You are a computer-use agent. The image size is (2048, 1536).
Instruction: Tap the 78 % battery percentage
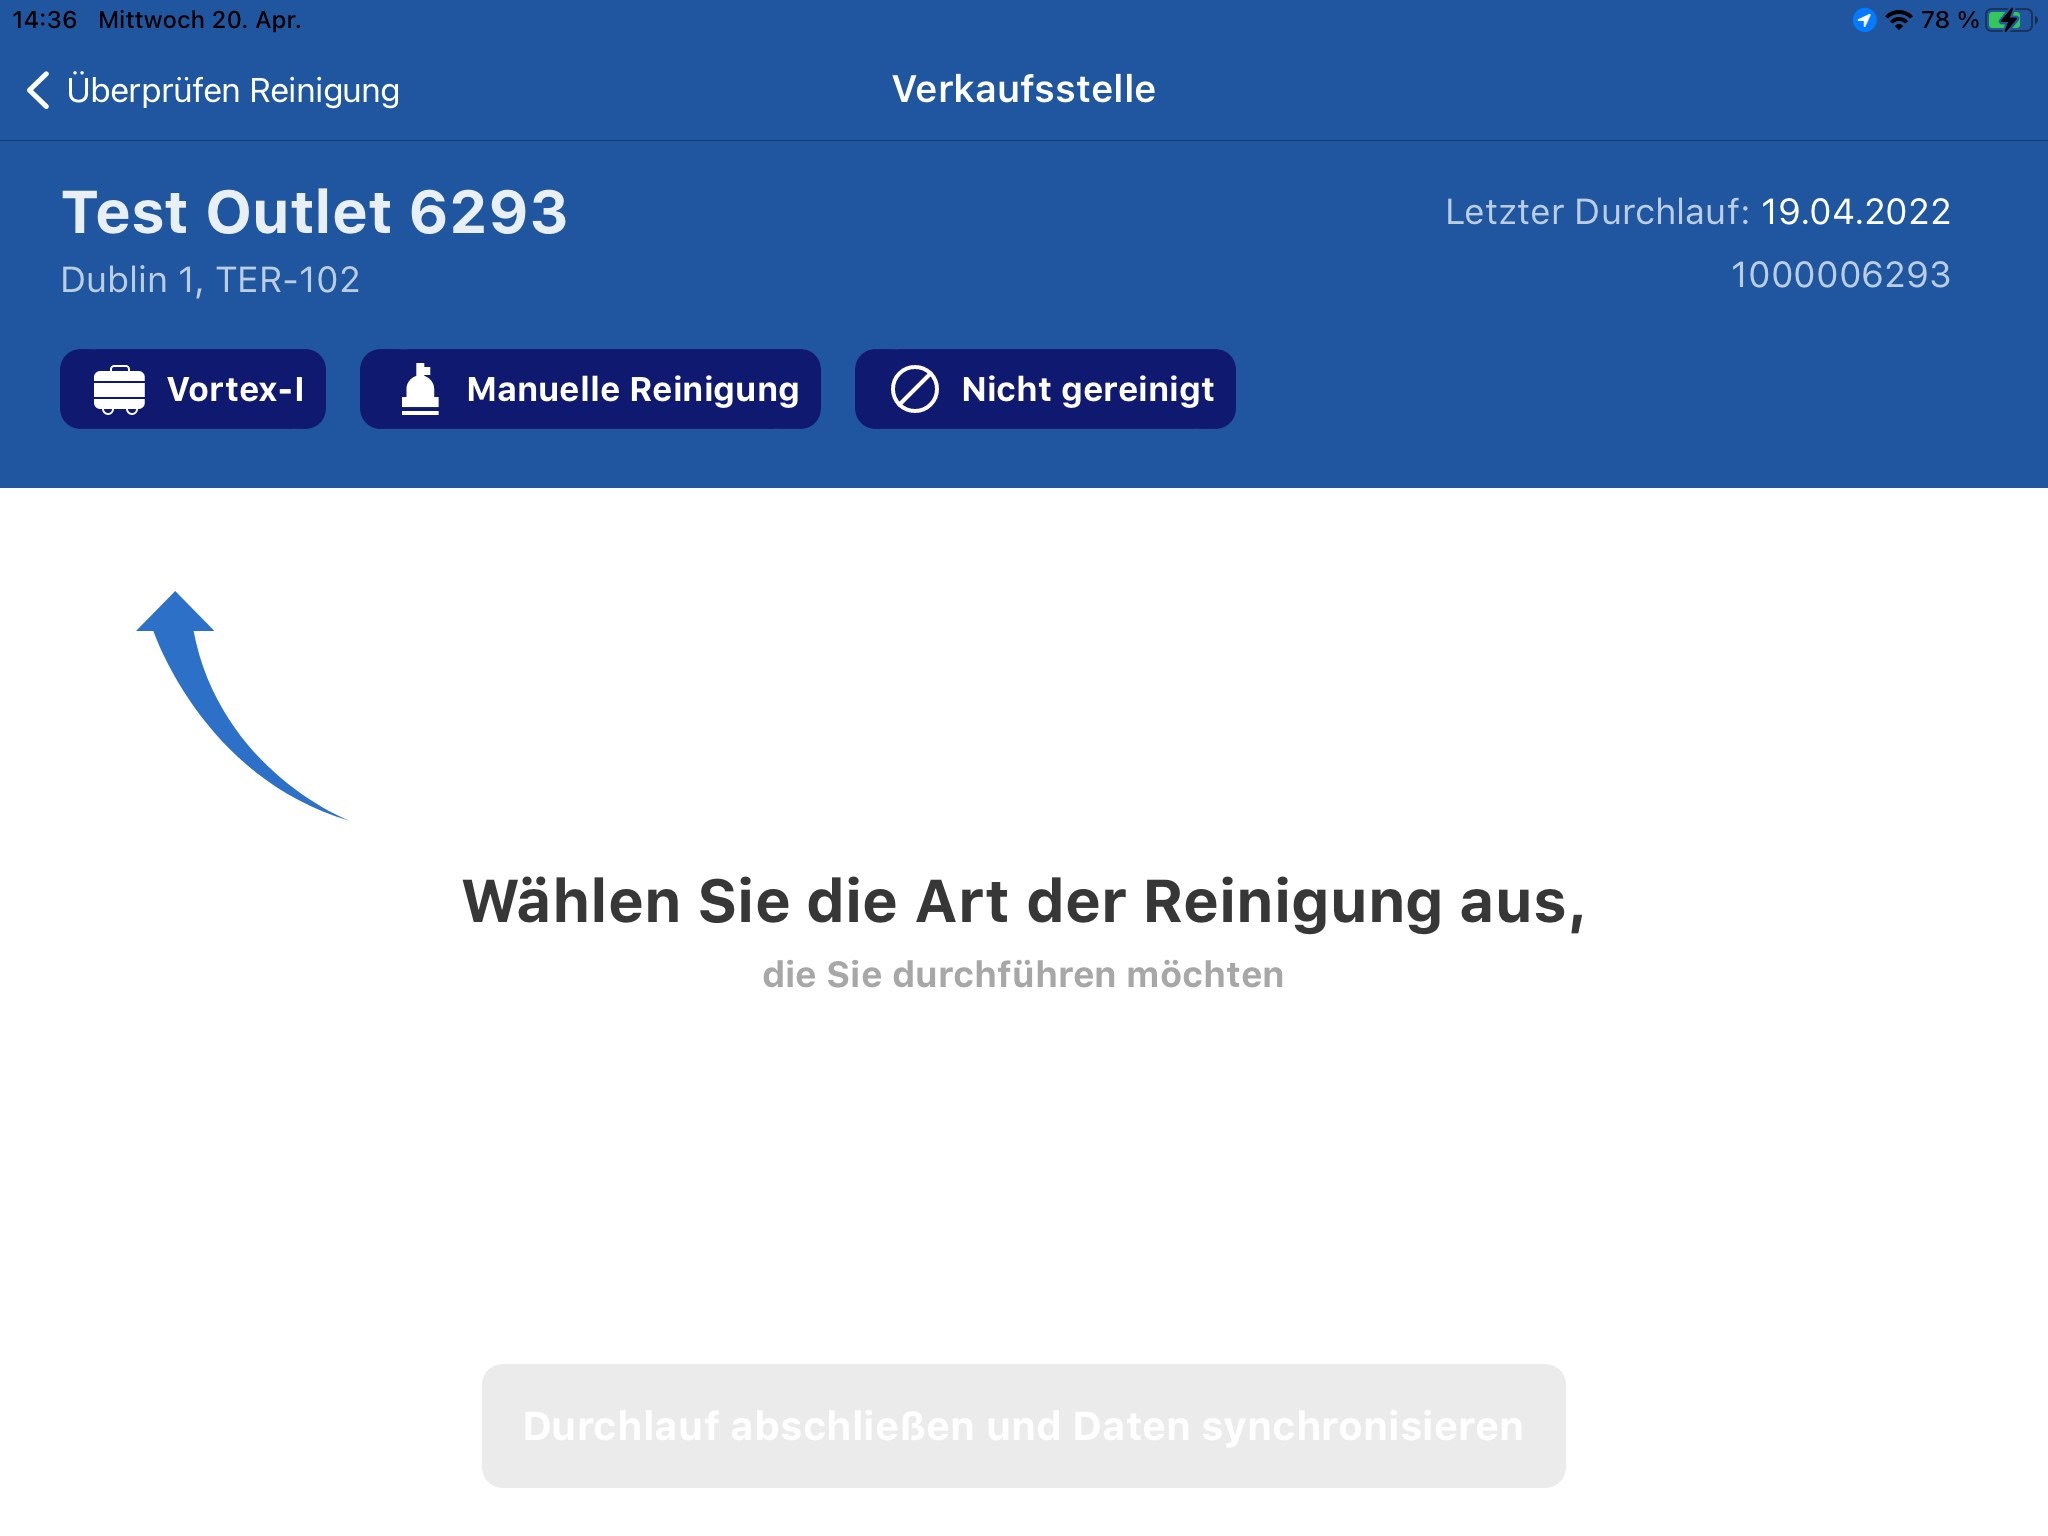click(x=1950, y=20)
